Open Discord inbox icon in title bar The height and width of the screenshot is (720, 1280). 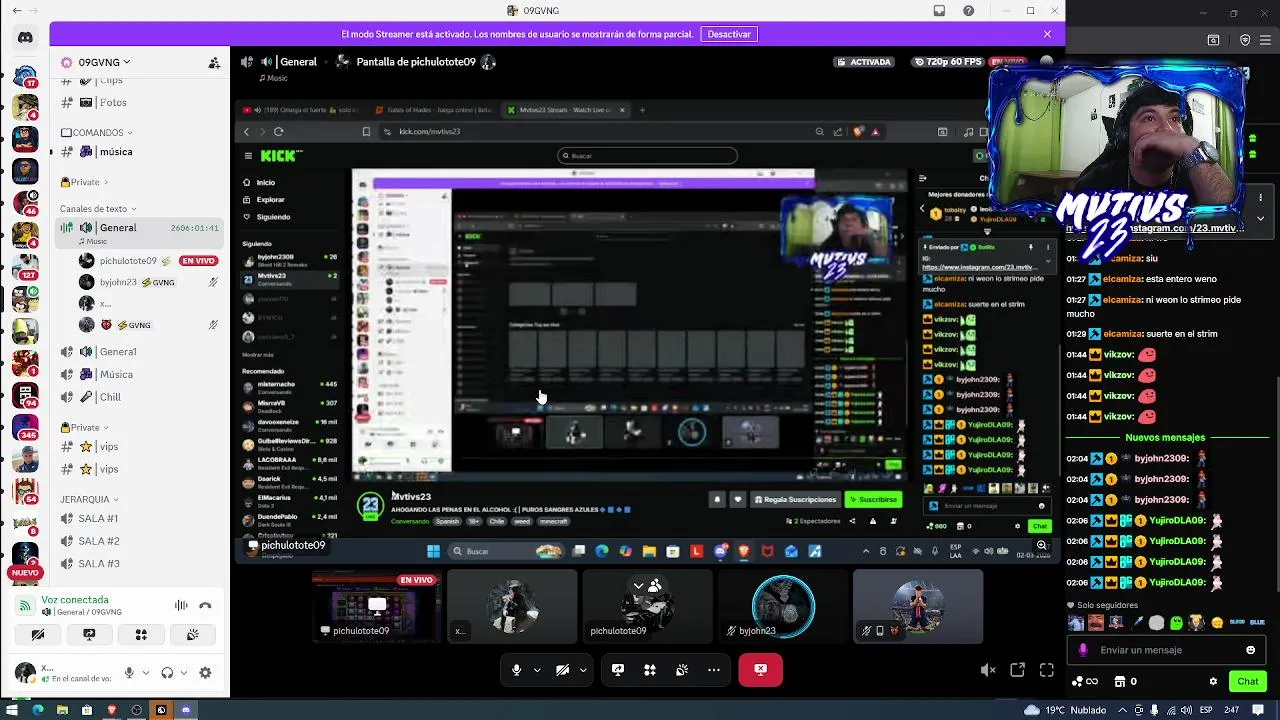pos(939,10)
